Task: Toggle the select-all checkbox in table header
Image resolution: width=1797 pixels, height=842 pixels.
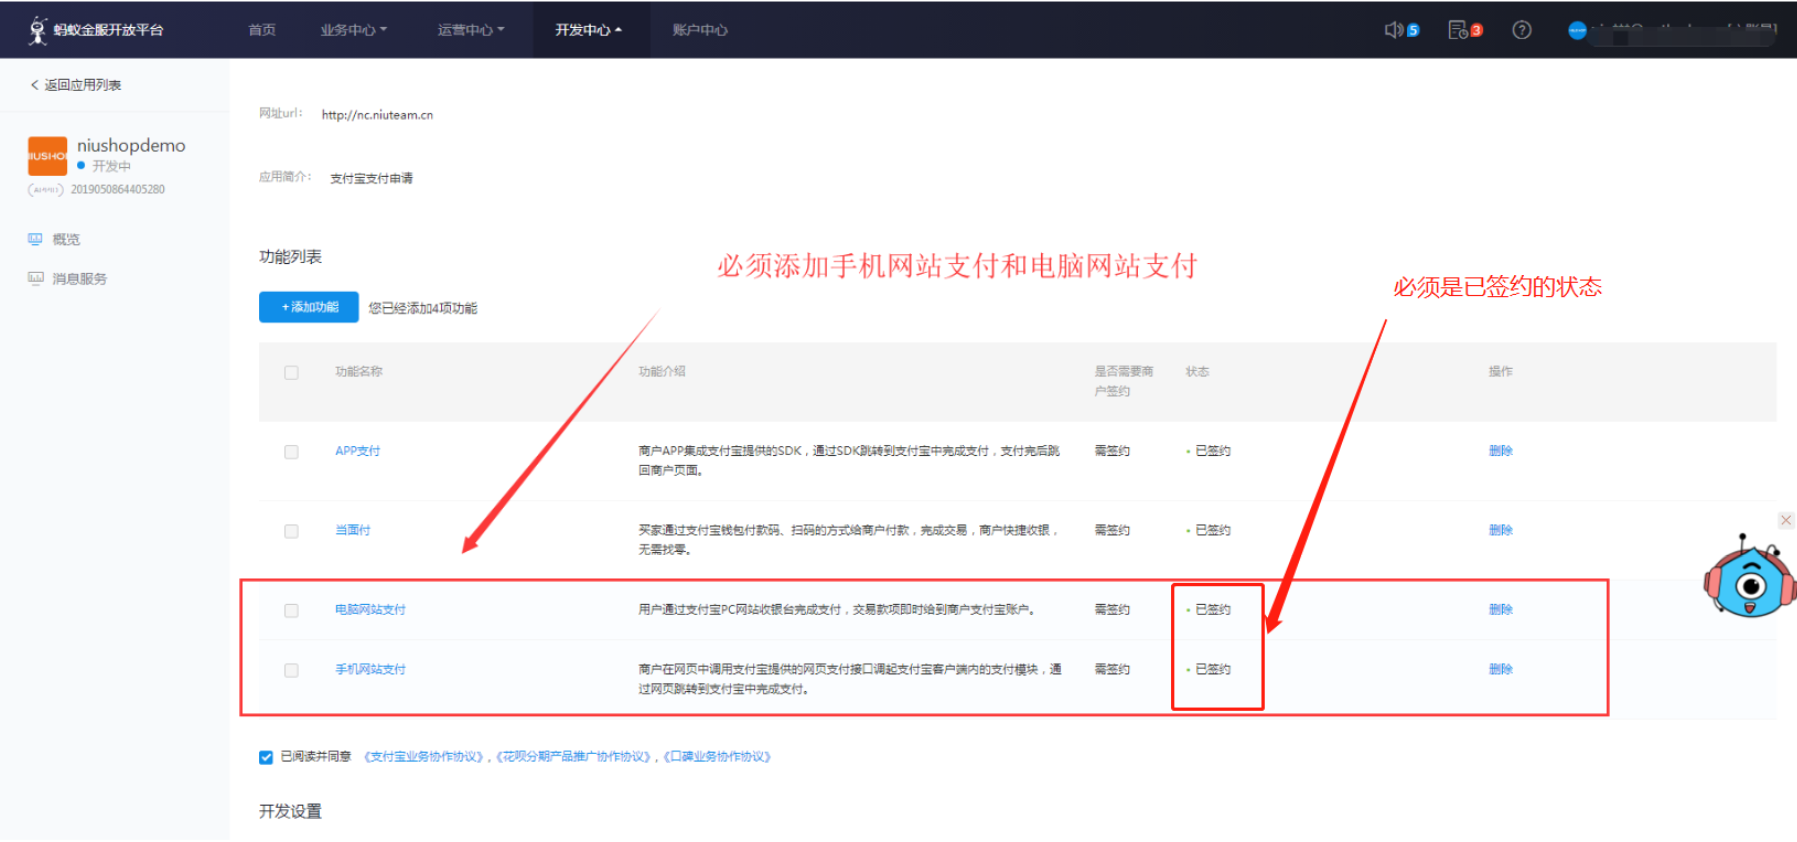Action: (291, 372)
